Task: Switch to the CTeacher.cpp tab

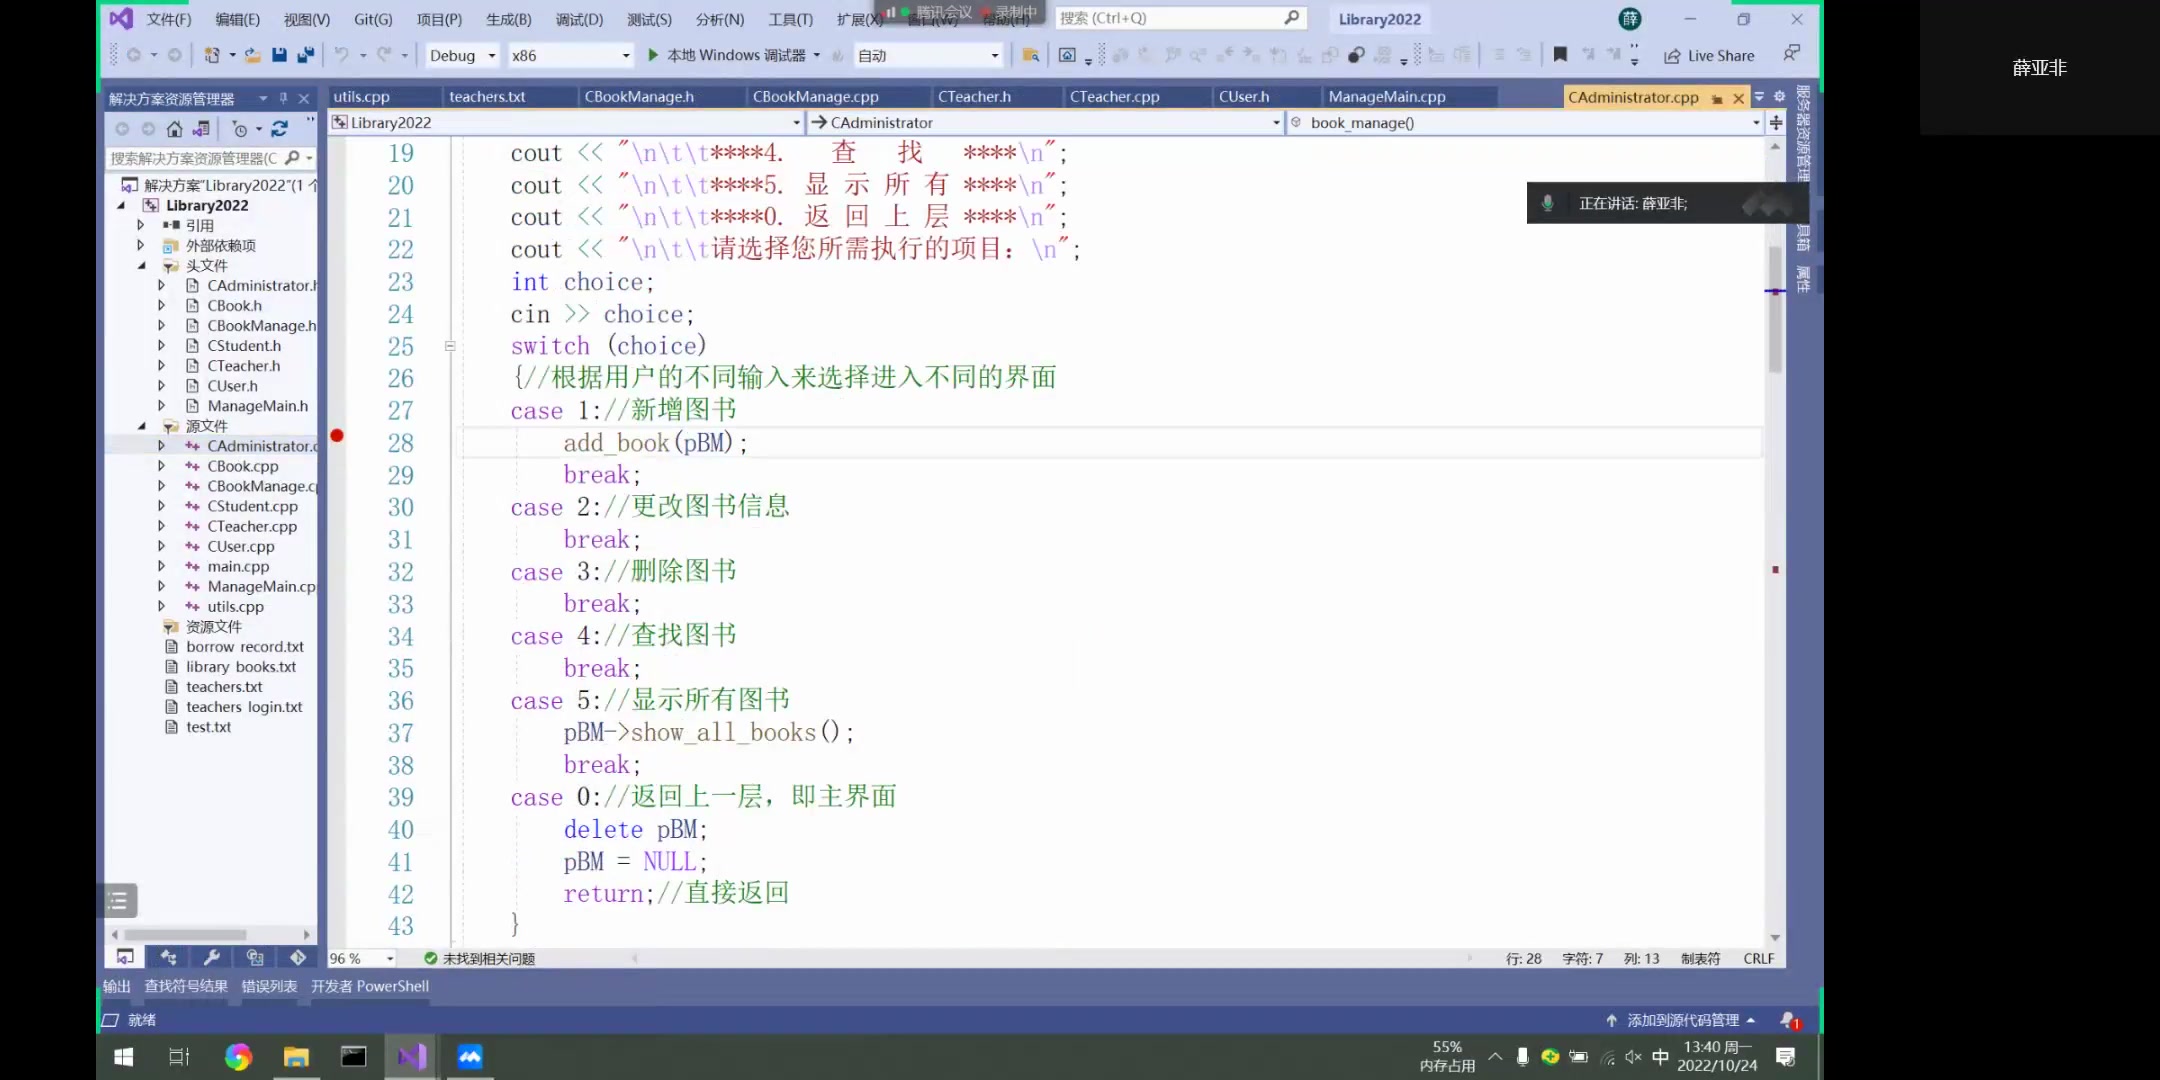Action: coord(1116,96)
